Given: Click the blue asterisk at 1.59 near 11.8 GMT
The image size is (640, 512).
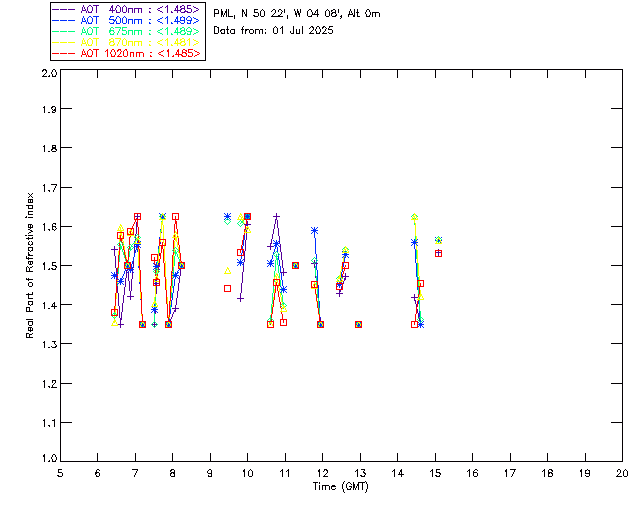Looking at the screenshot, I should (x=314, y=231).
